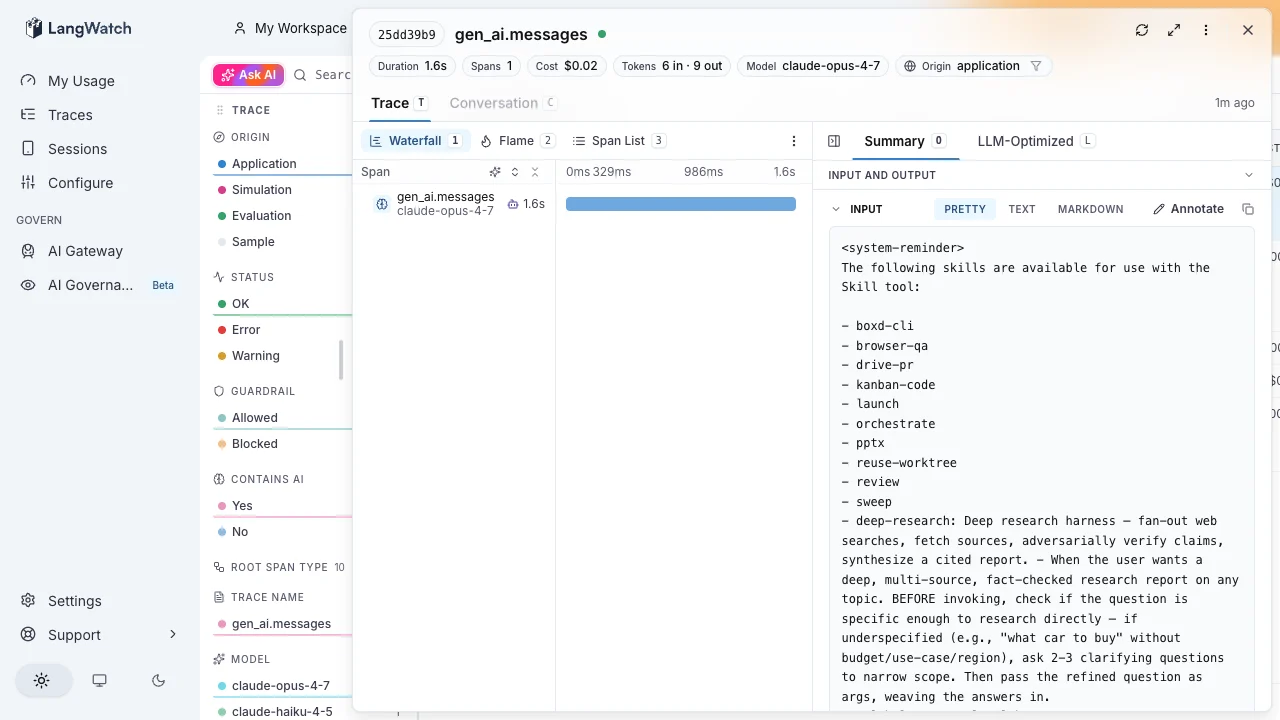Click the sparkle icon in Span header
1280x720 pixels.
coord(495,172)
